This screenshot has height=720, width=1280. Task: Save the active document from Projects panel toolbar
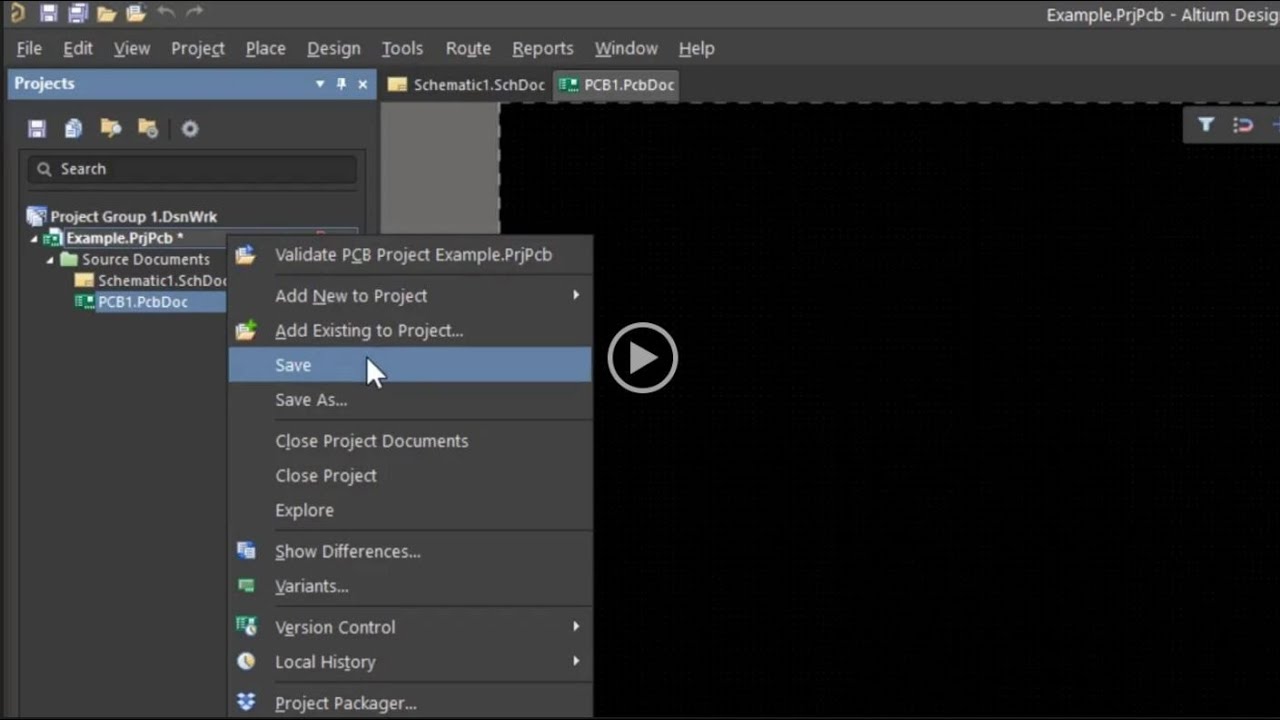point(37,128)
